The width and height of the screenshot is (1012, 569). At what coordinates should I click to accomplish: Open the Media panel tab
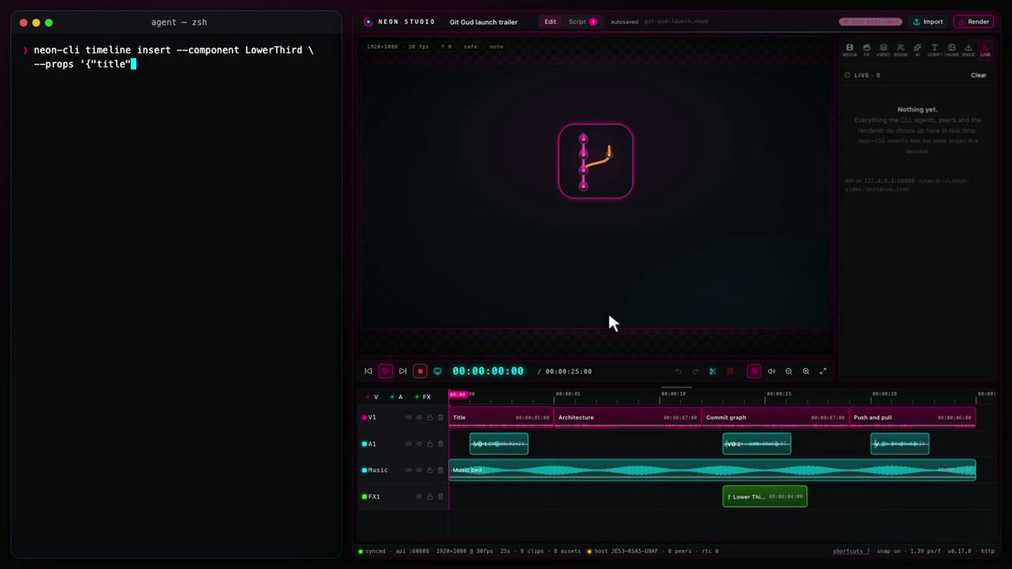point(849,50)
